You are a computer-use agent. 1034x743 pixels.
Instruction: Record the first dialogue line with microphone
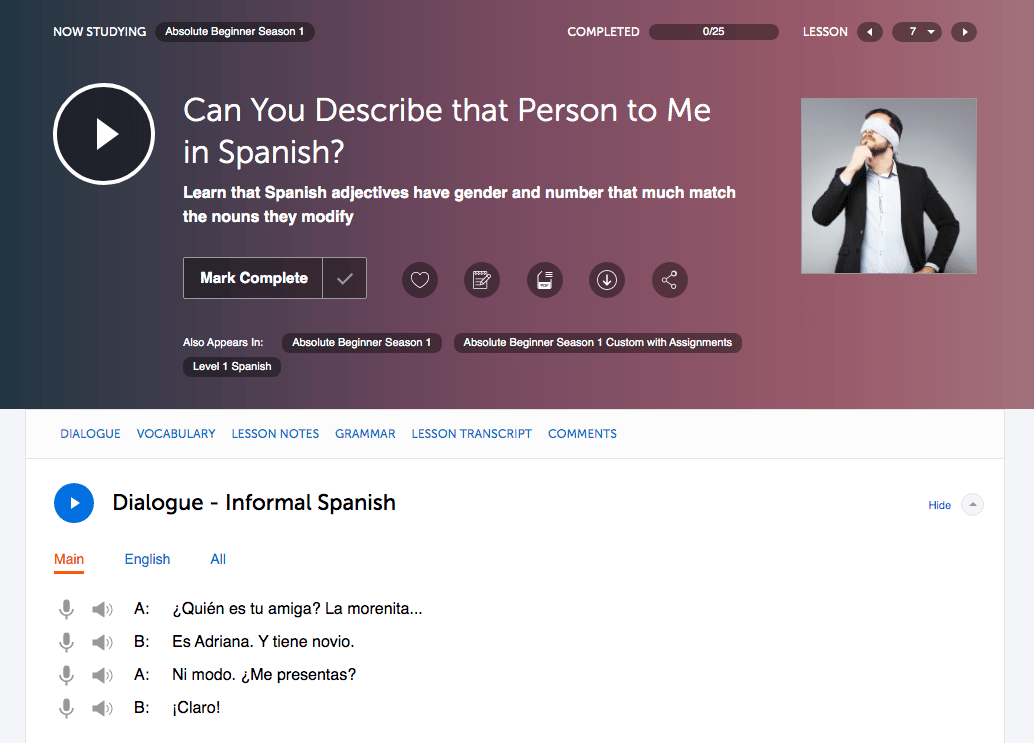(66, 609)
